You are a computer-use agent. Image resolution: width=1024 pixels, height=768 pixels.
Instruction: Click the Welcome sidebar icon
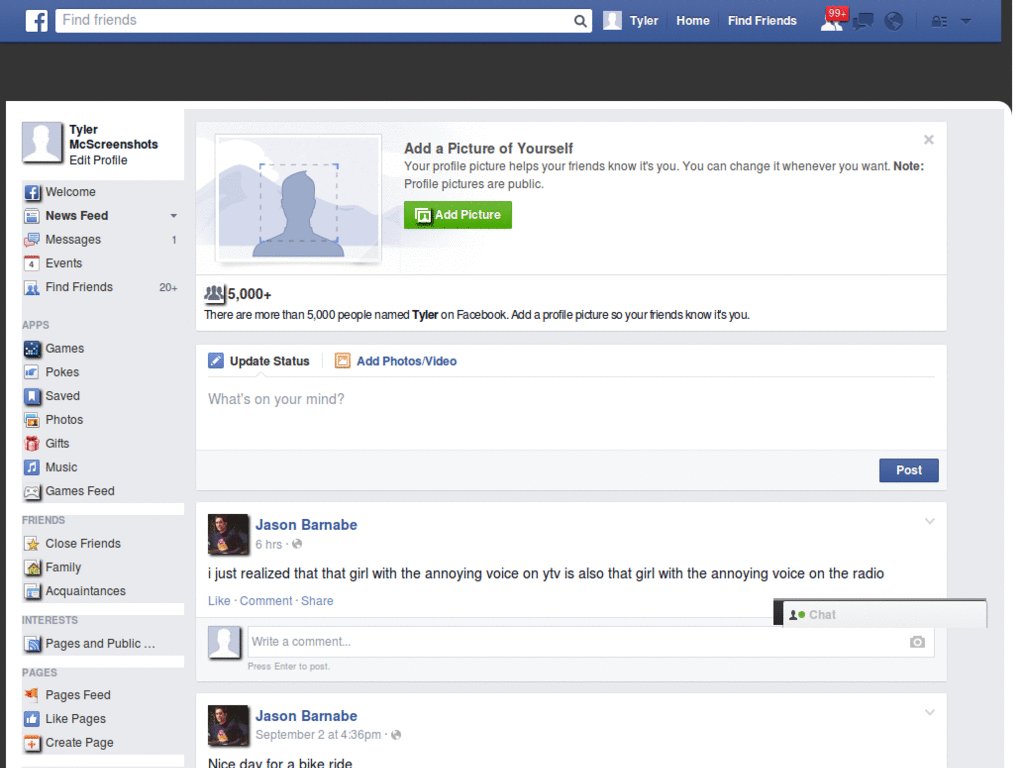click(32, 192)
